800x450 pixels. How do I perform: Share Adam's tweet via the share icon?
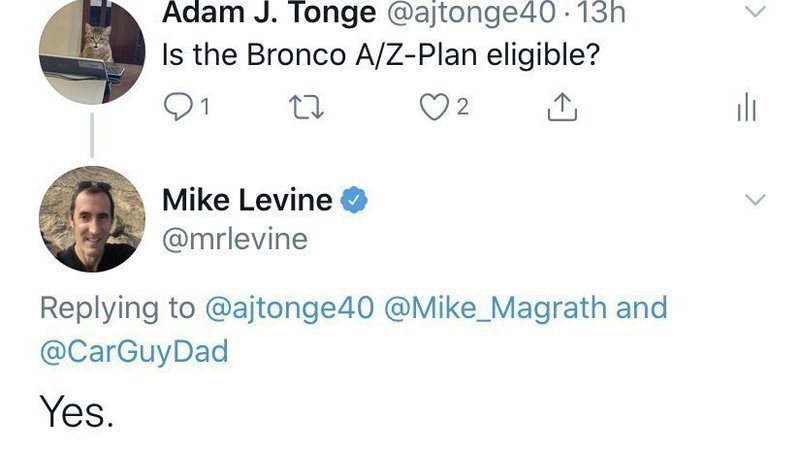563,107
